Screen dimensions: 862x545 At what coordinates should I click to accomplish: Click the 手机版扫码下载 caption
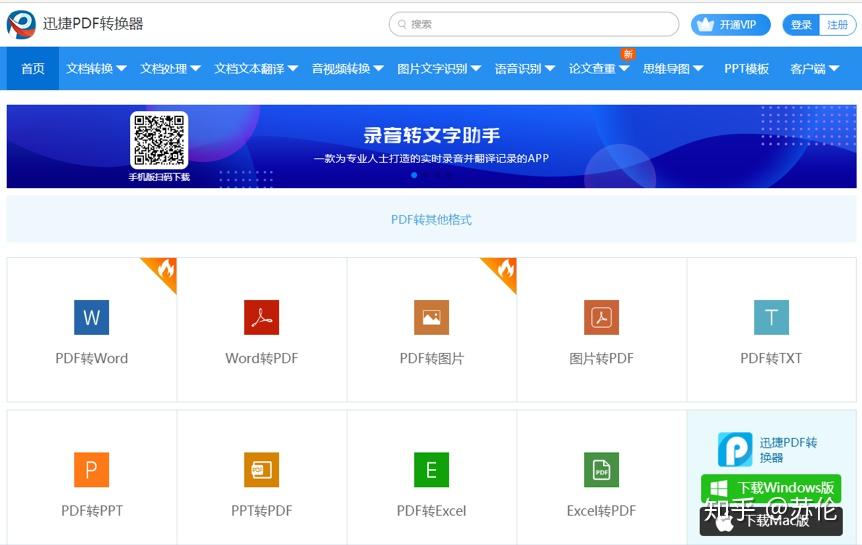click(x=159, y=177)
